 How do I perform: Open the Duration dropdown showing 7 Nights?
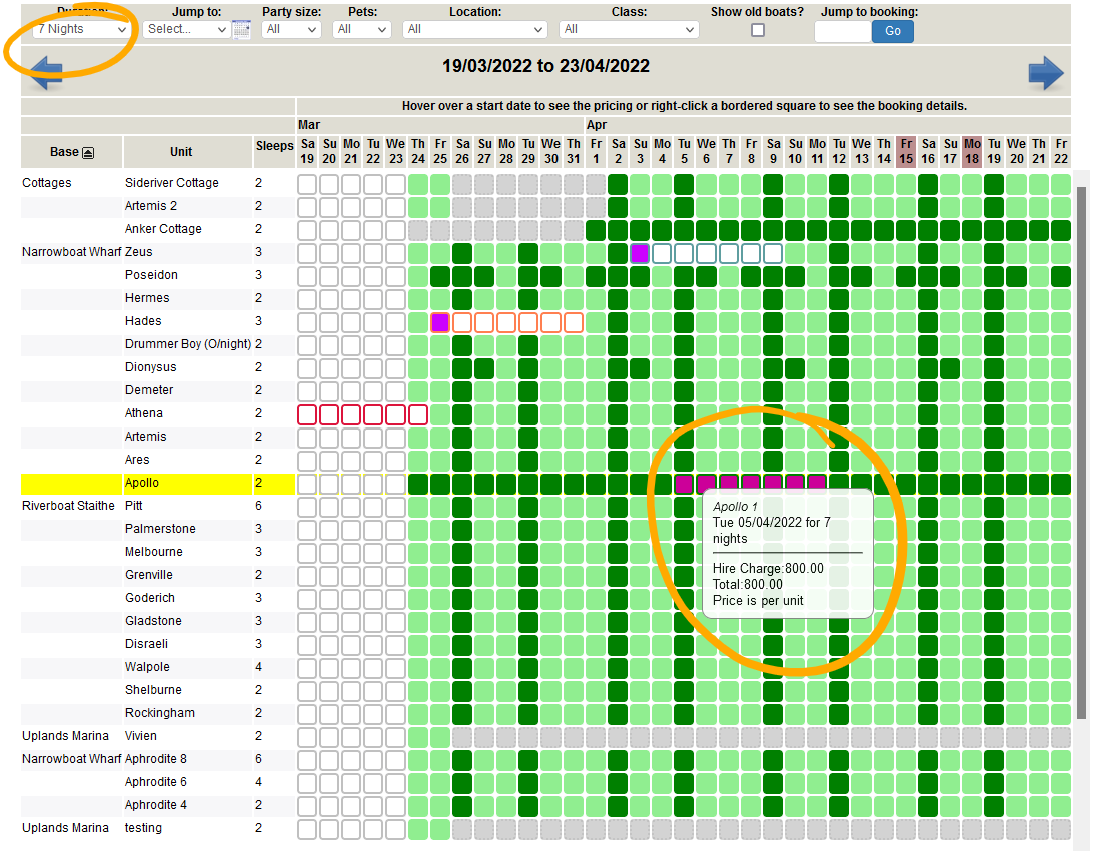81,29
